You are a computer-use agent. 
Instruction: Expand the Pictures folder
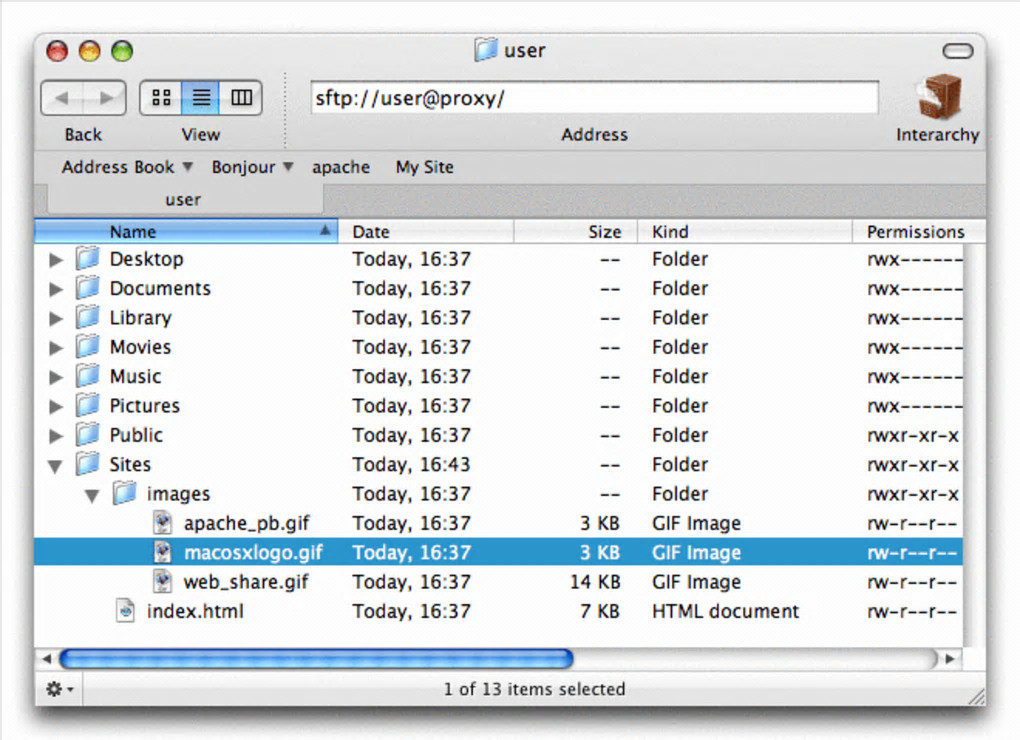[56, 406]
